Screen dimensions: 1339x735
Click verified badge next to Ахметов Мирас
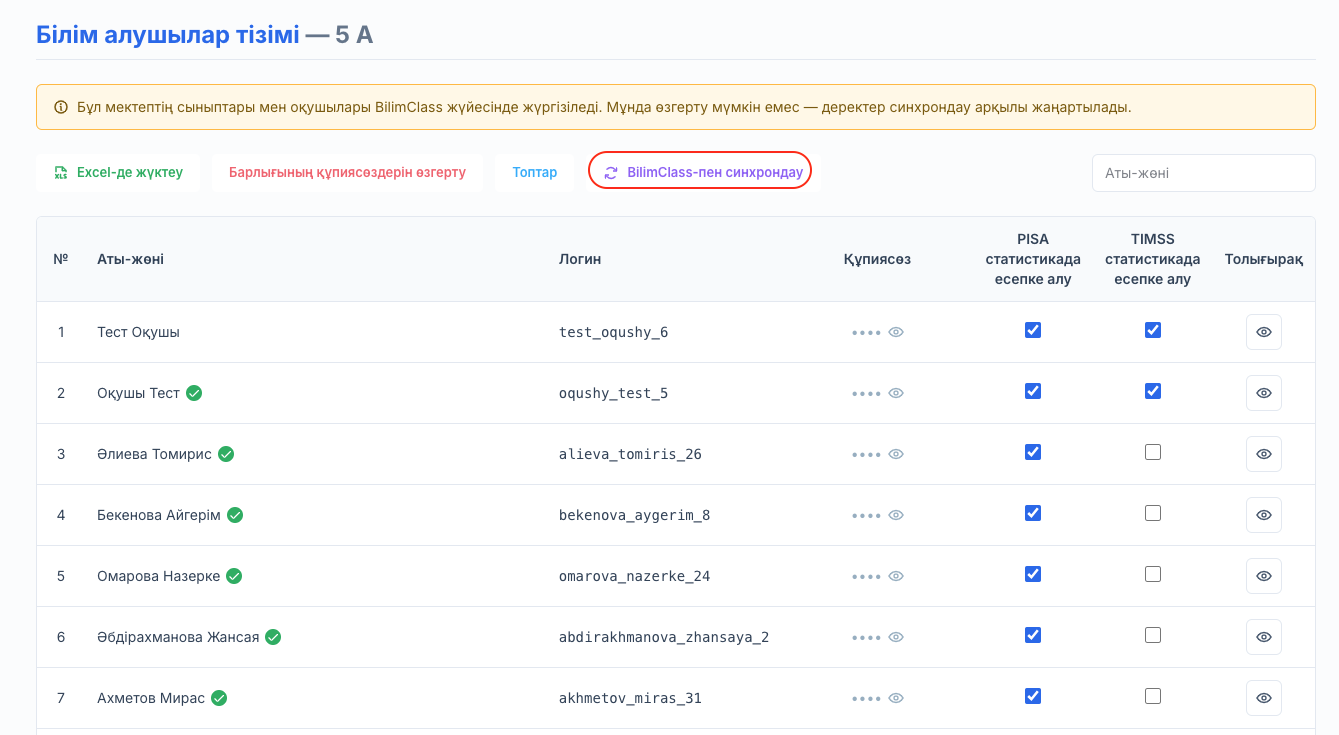(x=219, y=698)
